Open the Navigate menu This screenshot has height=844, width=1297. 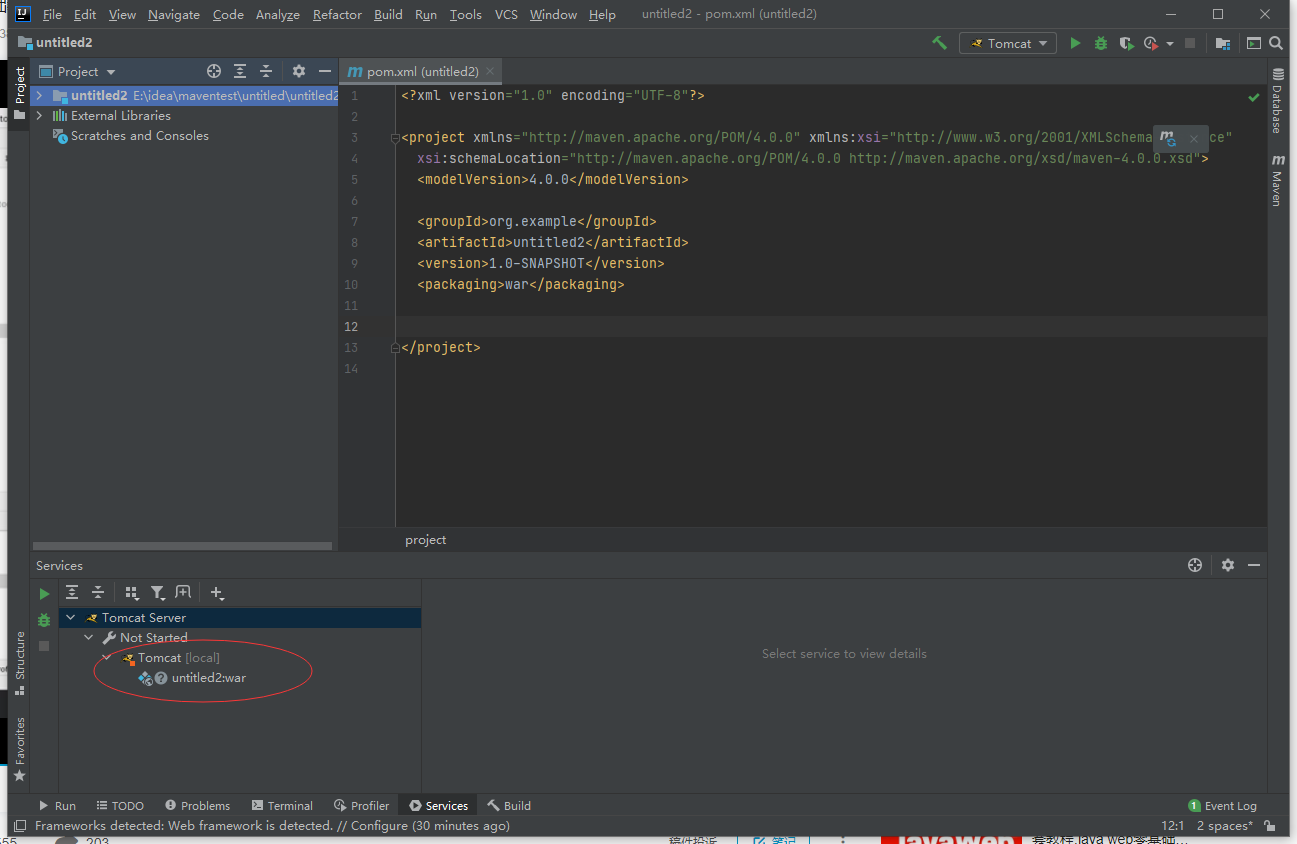[x=174, y=14]
